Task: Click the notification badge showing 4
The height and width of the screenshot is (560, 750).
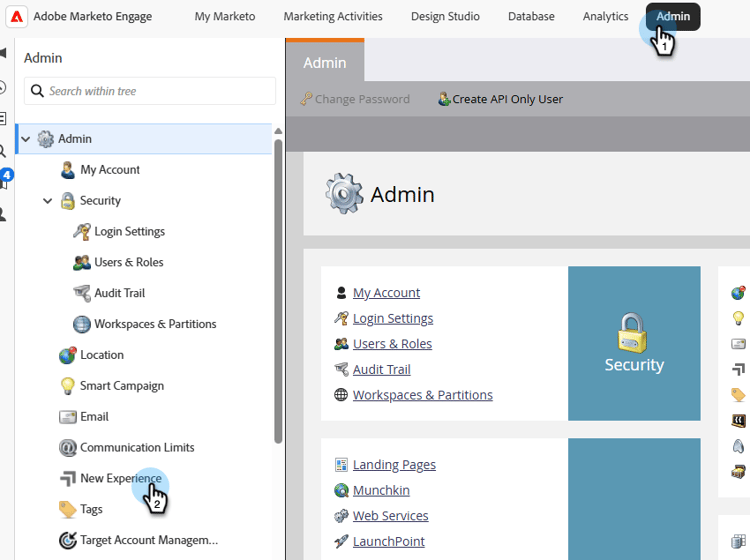Action: point(7,175)
